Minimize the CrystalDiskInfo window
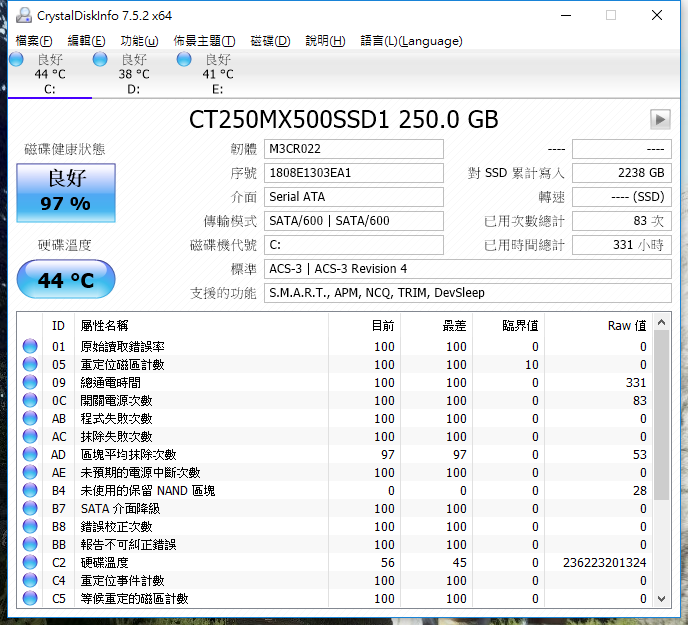The image size is (688, 625). [x=566, y=15]
